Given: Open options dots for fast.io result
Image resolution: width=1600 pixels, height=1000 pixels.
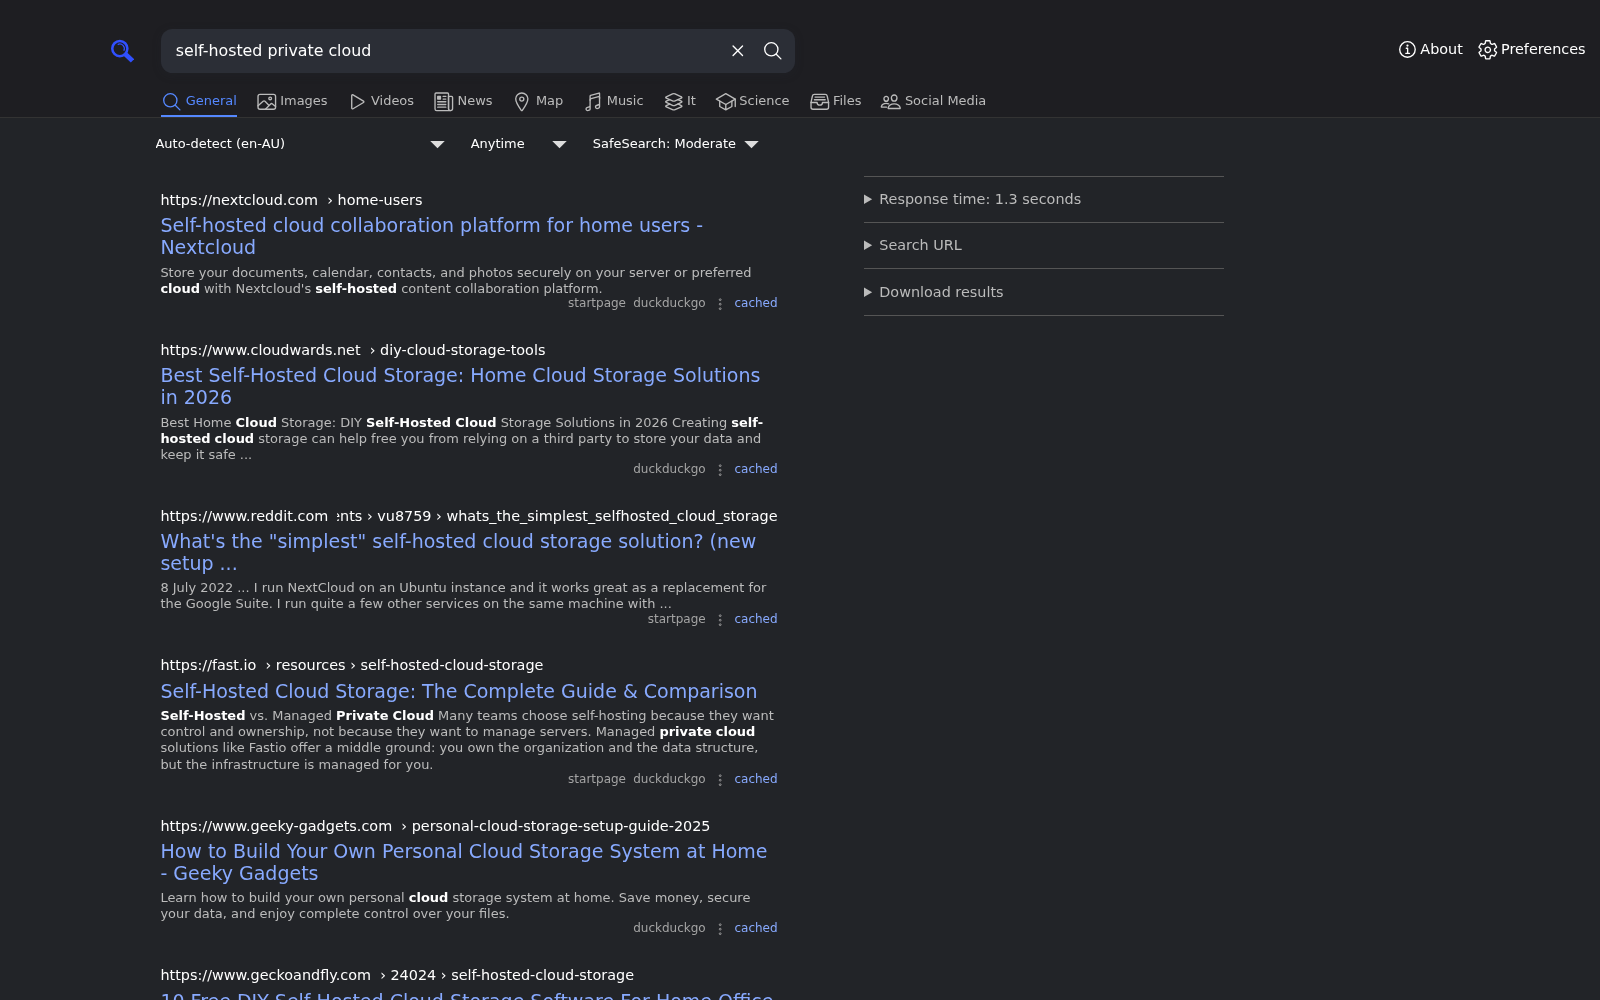Looking at the screenshot, I should coord(720,780).
